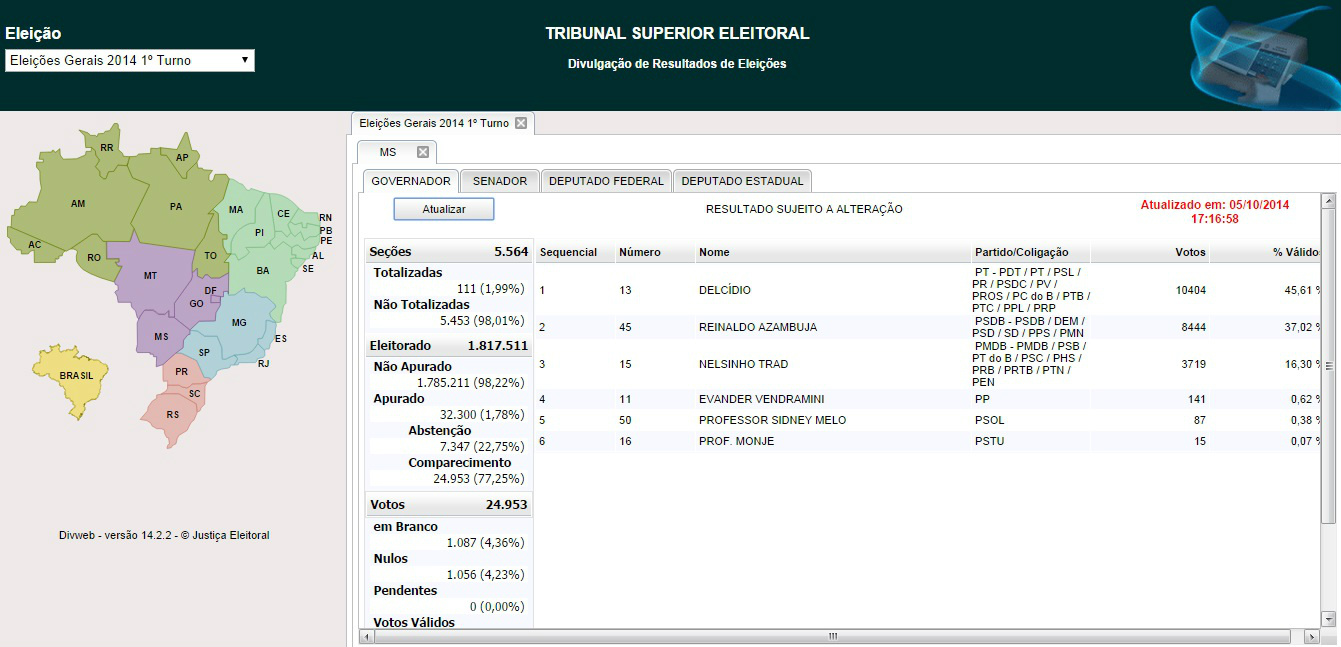The width and height of the screenshot is (1341, 647).
Task: Select the PA state on the map
Action: coord(176,206)
